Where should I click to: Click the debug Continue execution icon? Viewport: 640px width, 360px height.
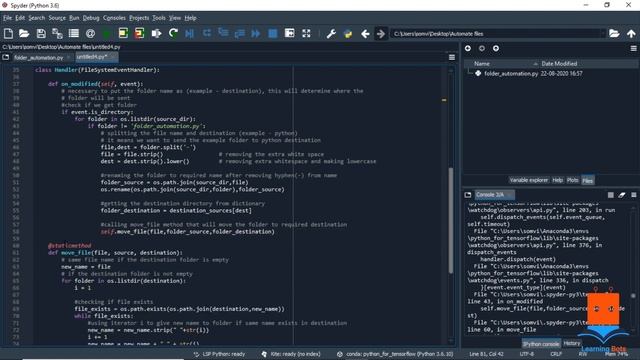click(x=256, y=33)
